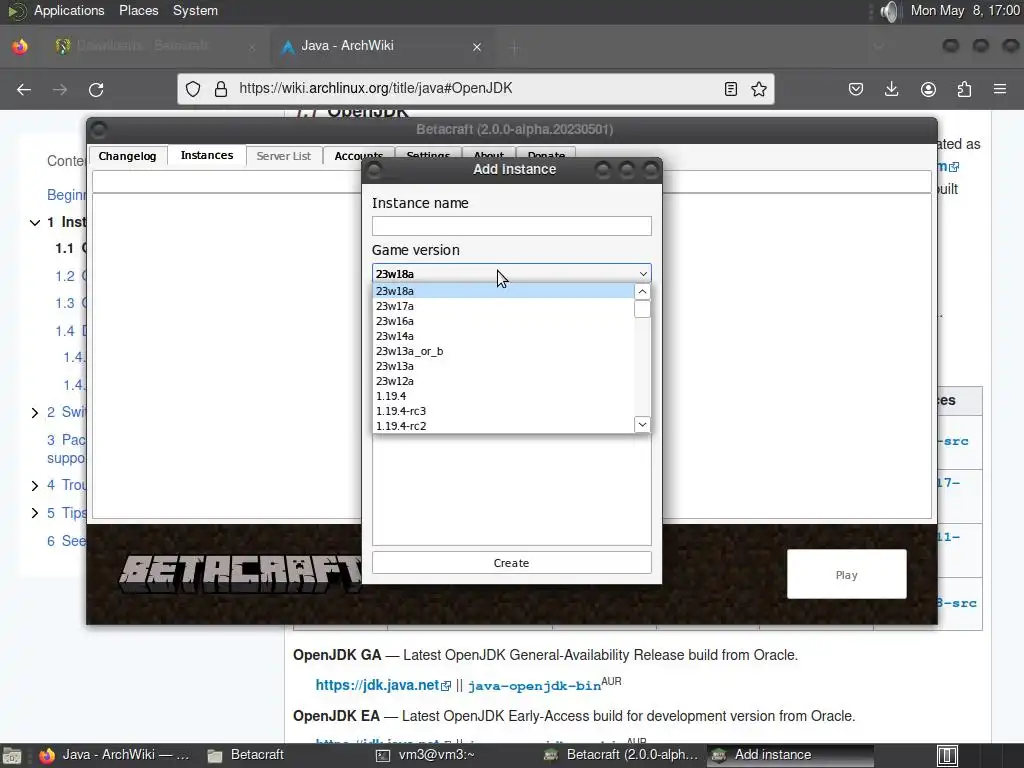Switch to Betacraft (2.0.0-alph...) taskbar entry
Viewport: 1024px width, 768px height.
click(x=620, y=755)
